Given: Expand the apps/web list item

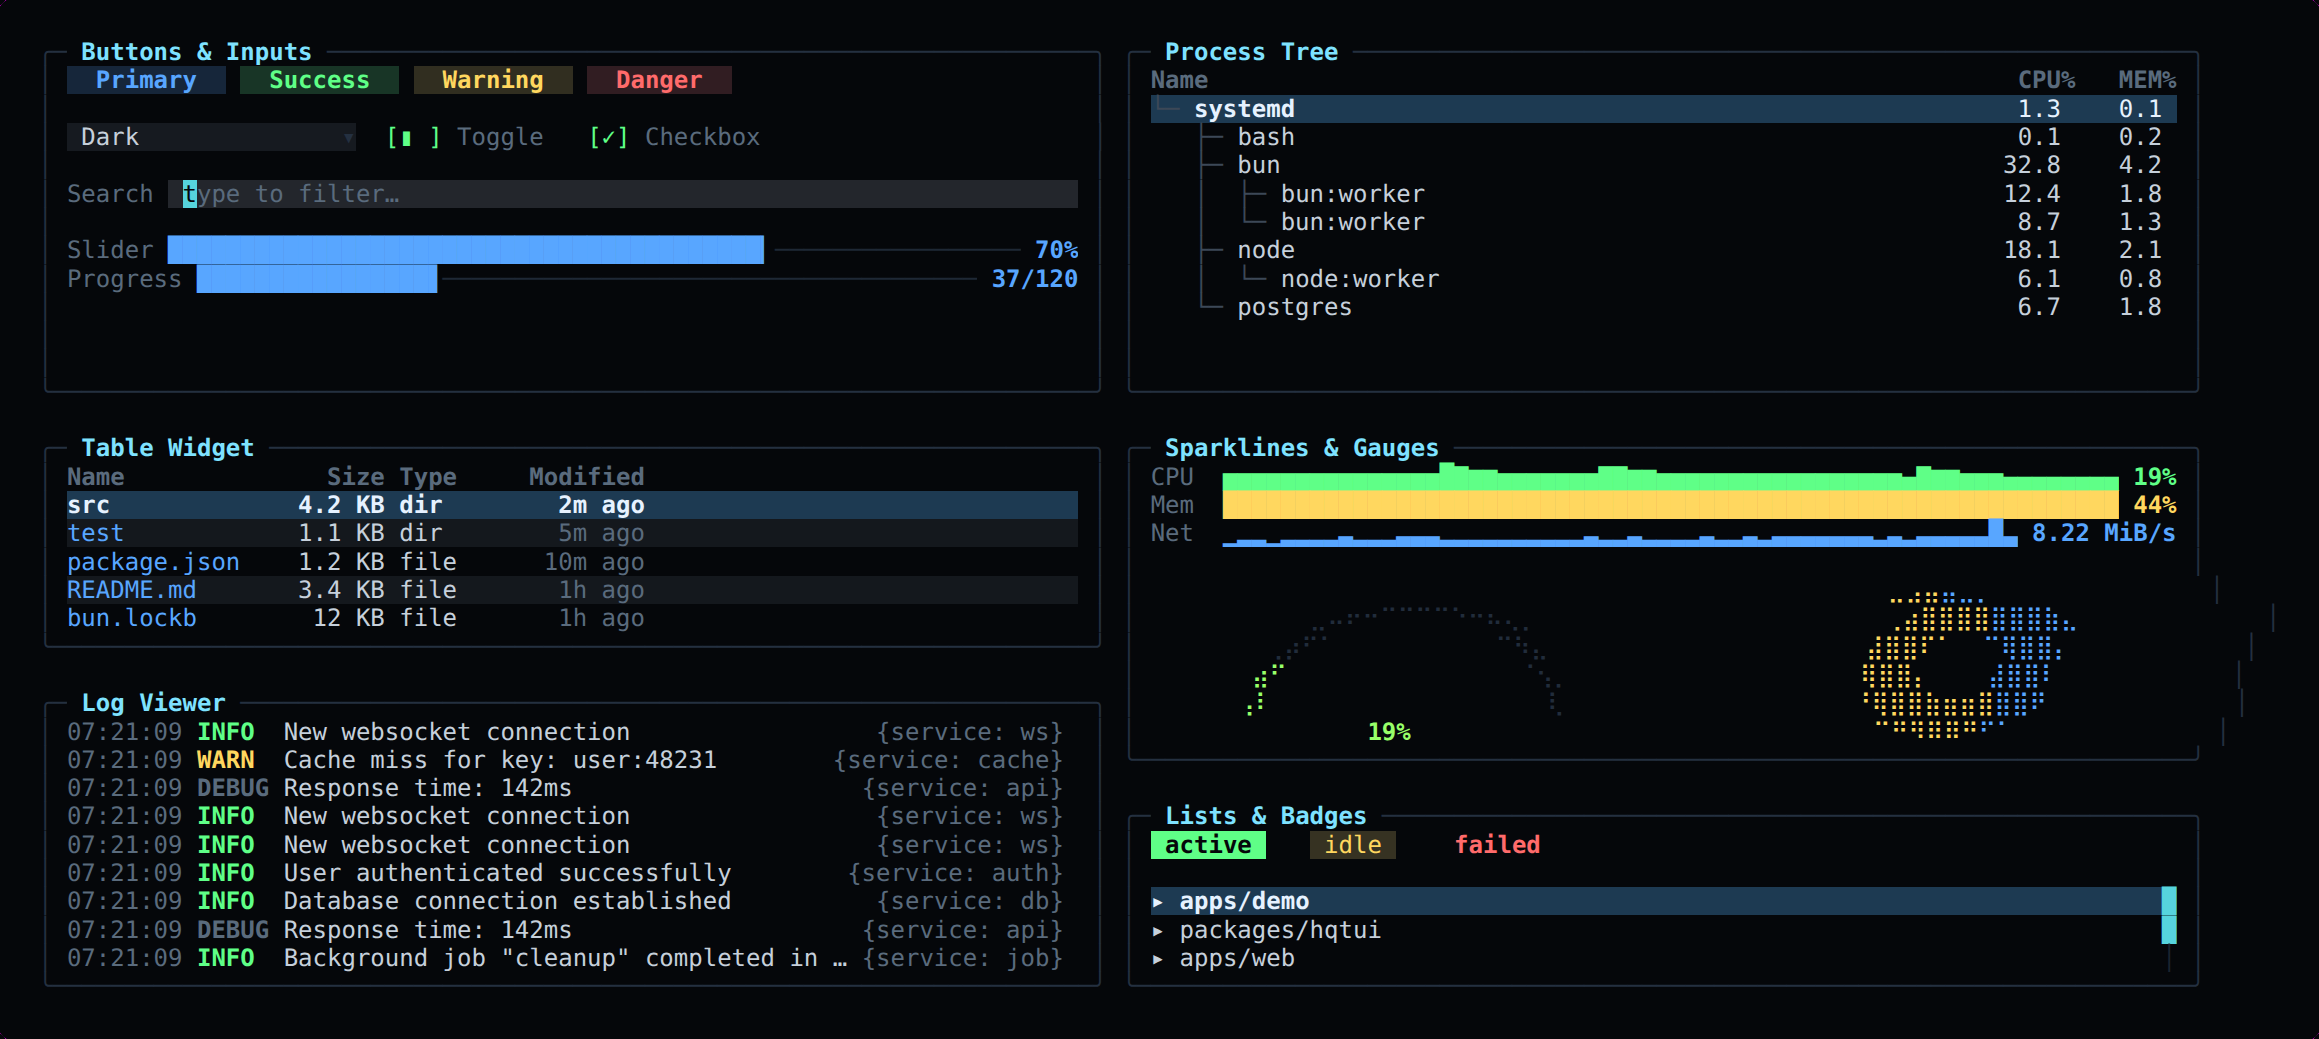Looking at the screenshot, I should click(x=1656, y=958).
